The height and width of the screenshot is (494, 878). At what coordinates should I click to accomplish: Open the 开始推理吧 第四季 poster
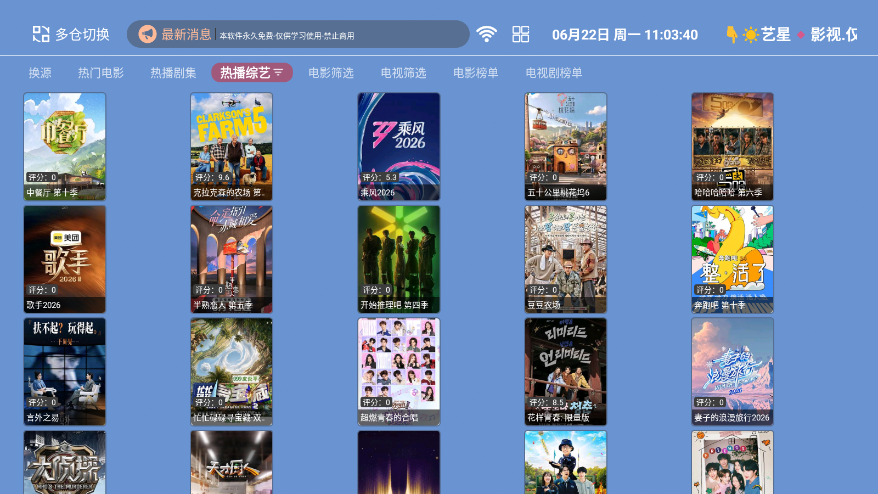point(399,259)
